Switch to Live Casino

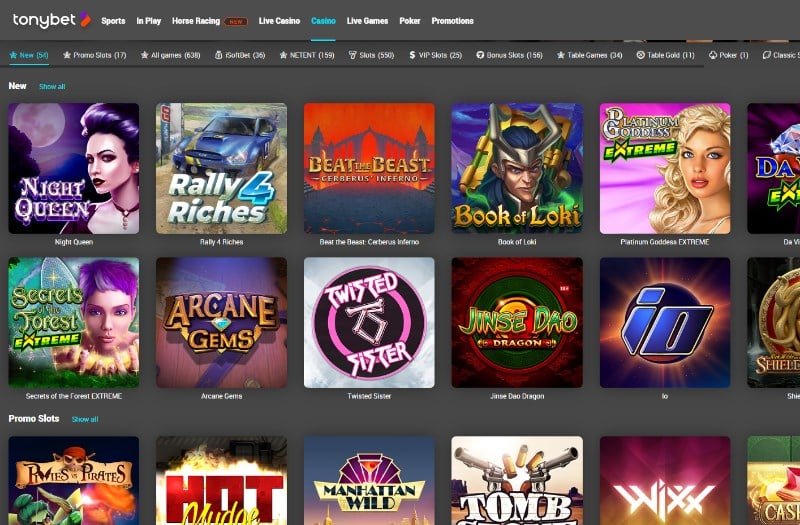tap(279, 21)
